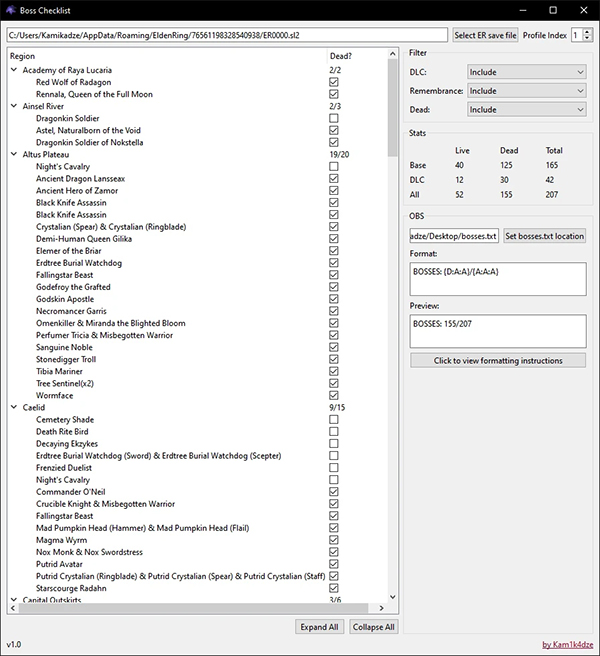Decrease Profile Index with the down arrow

(x=587, y=38)
